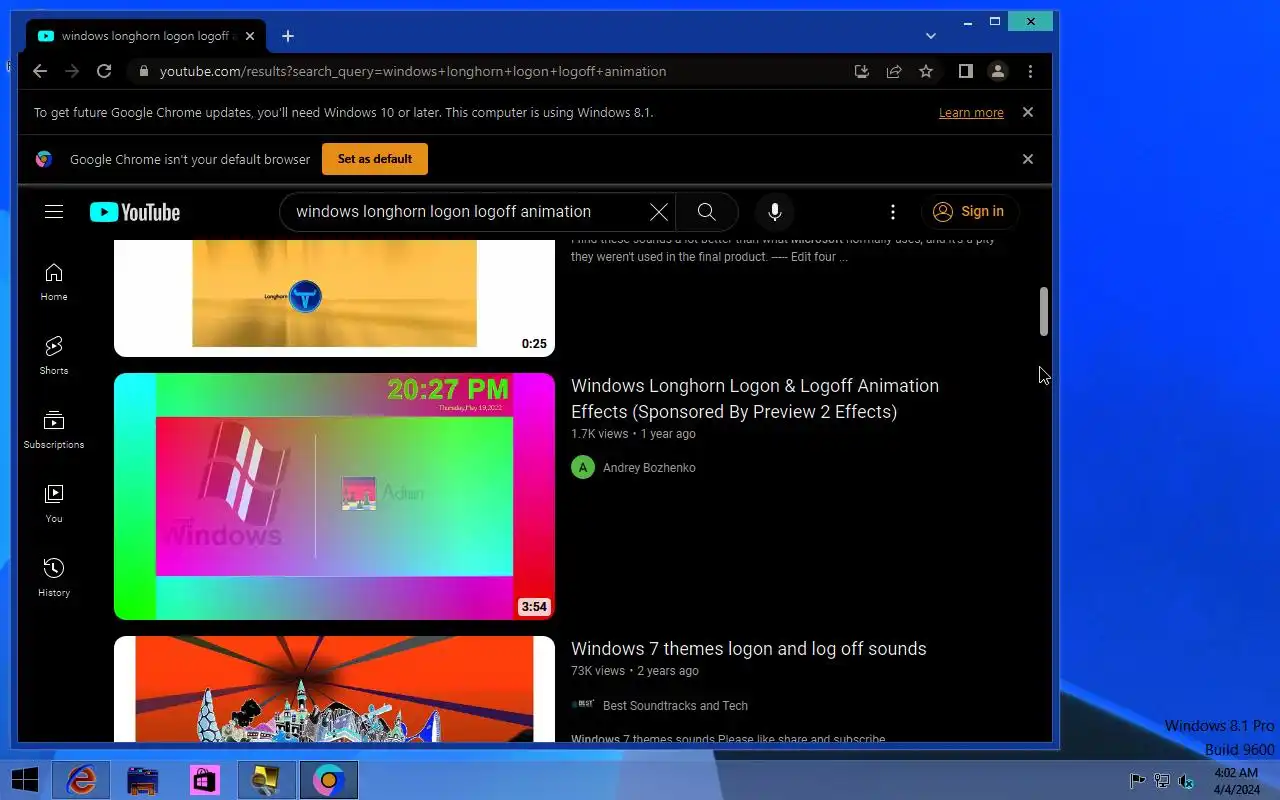
Task: Bookmark this page with the star
Action: pos(926,71)
